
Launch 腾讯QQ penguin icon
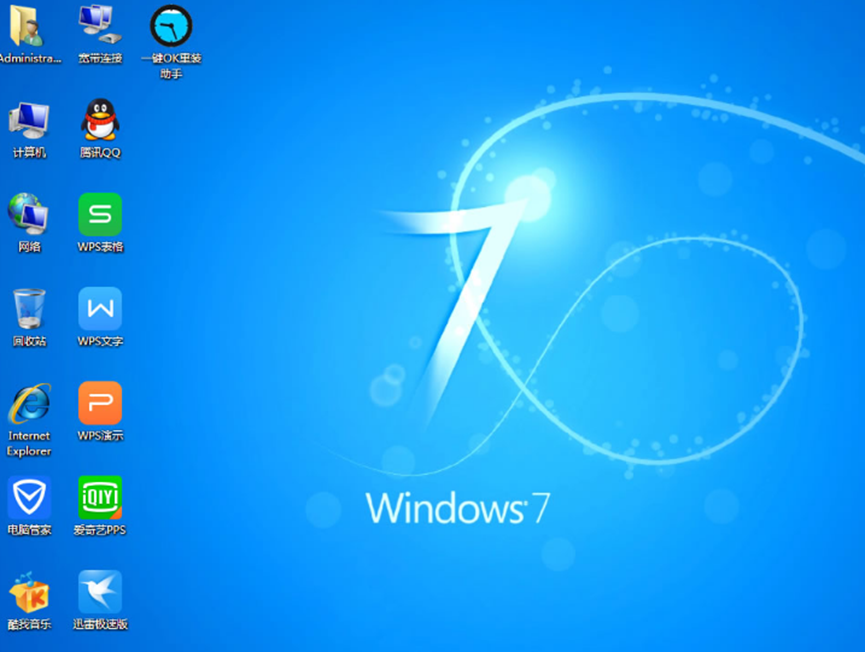(x=100, y=121)
